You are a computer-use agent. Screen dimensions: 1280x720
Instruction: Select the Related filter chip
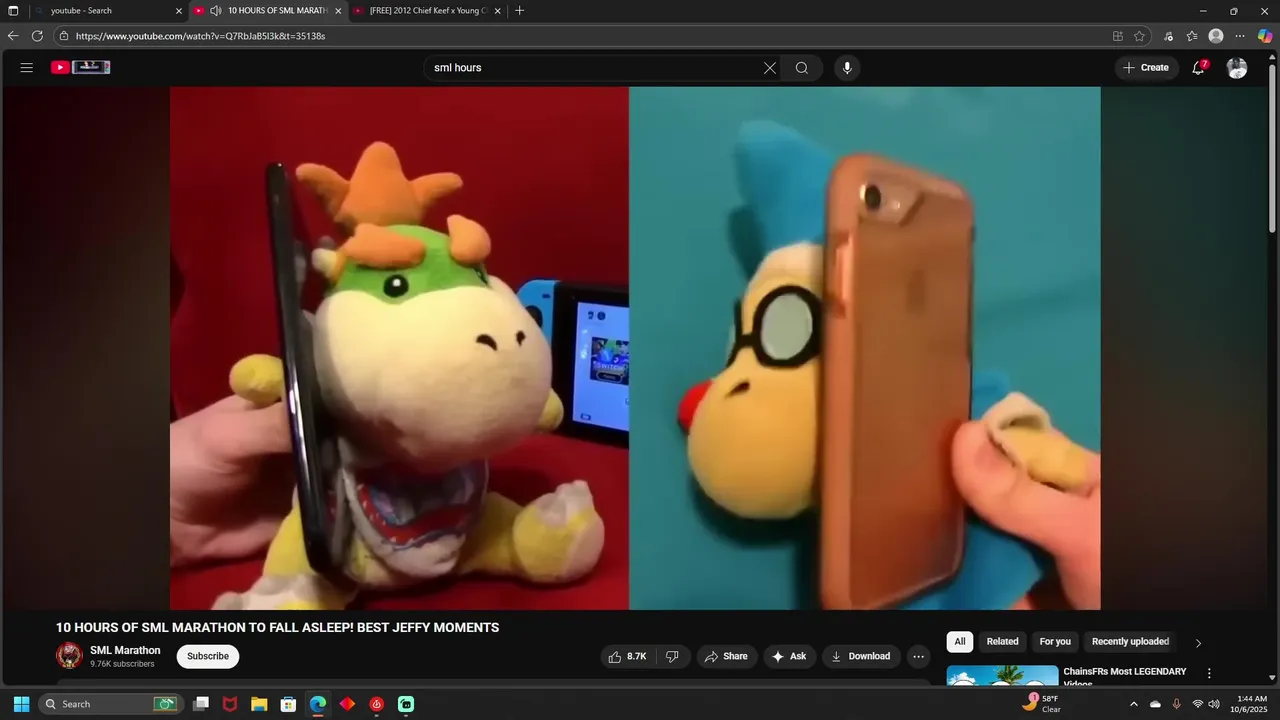tap(1002, 642)
